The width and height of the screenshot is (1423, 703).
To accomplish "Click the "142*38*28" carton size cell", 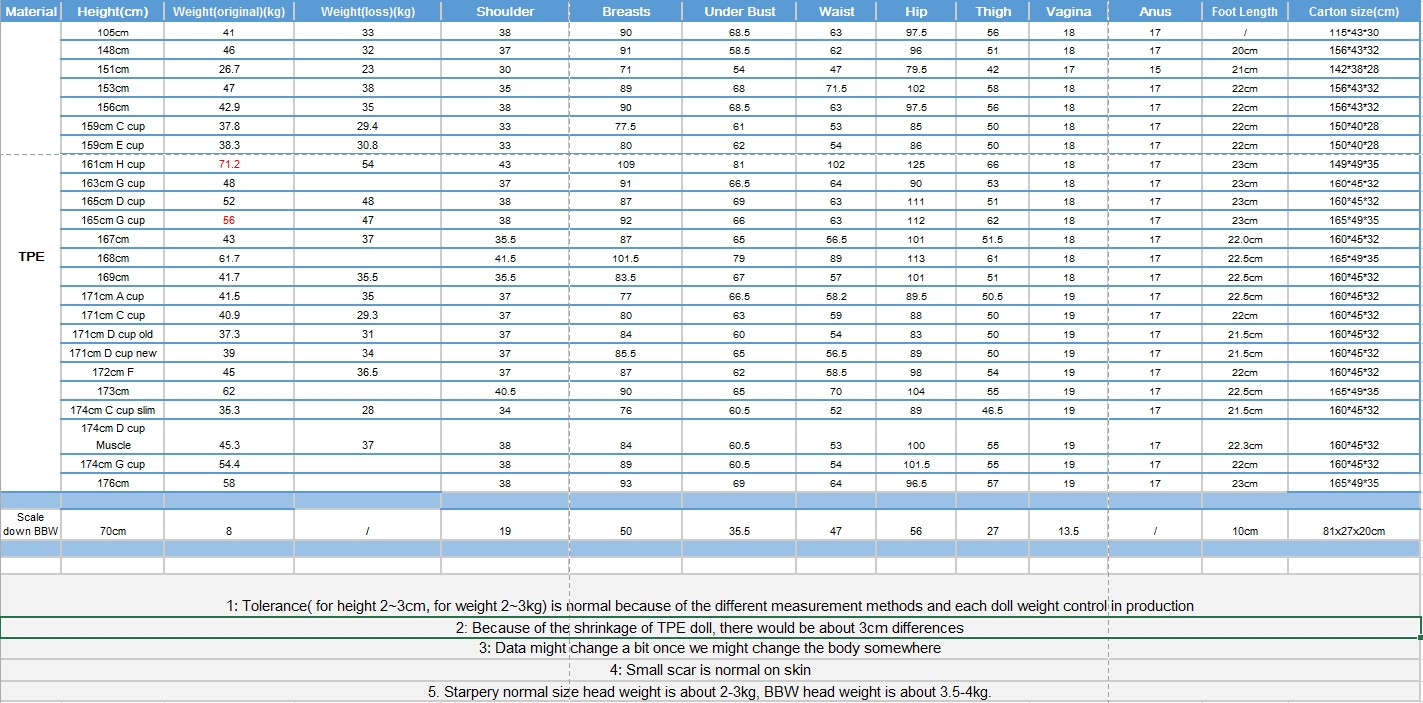I will click(1354, 70).
